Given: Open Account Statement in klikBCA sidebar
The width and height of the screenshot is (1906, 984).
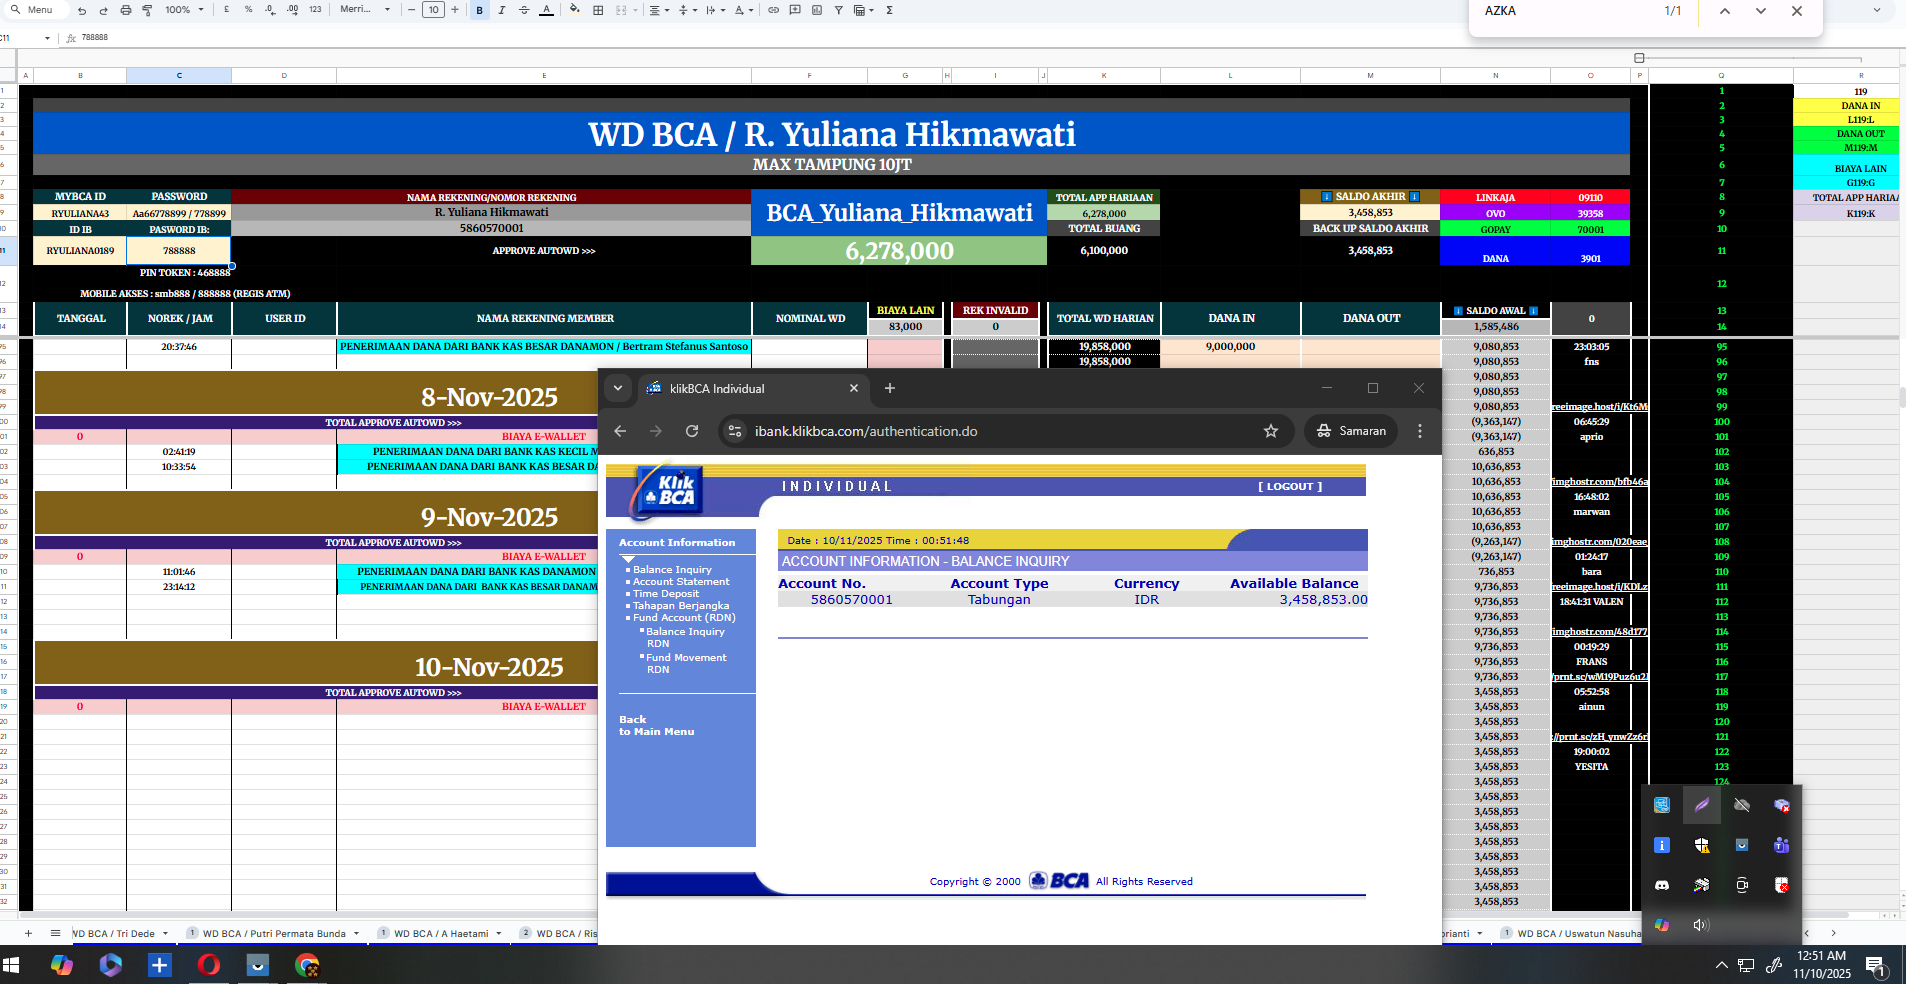Looking at the screenshot, I should click(681, 582).
